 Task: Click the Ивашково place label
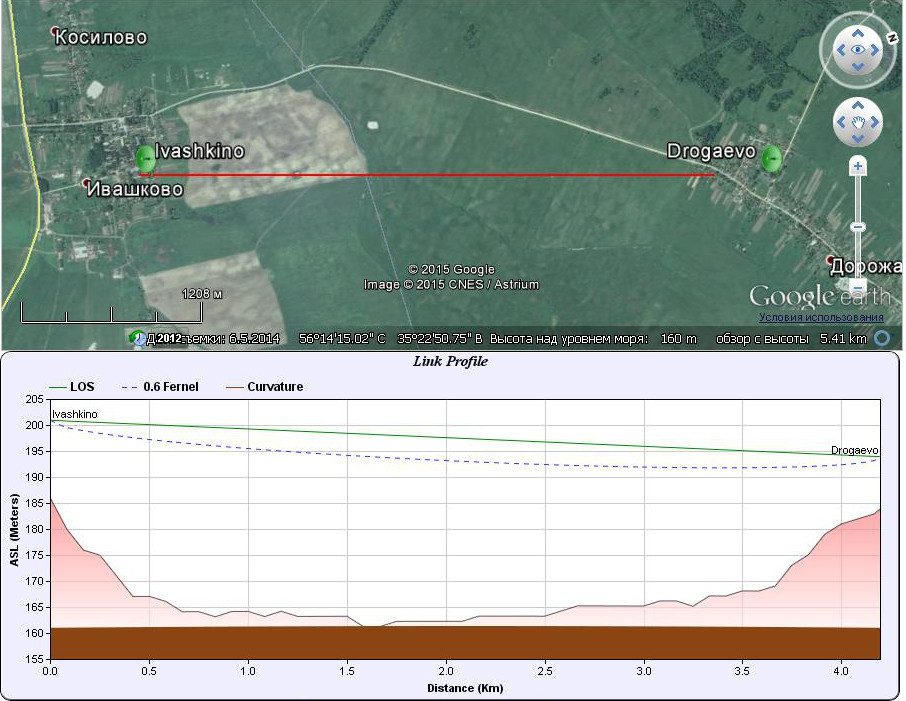click(135, 189)
